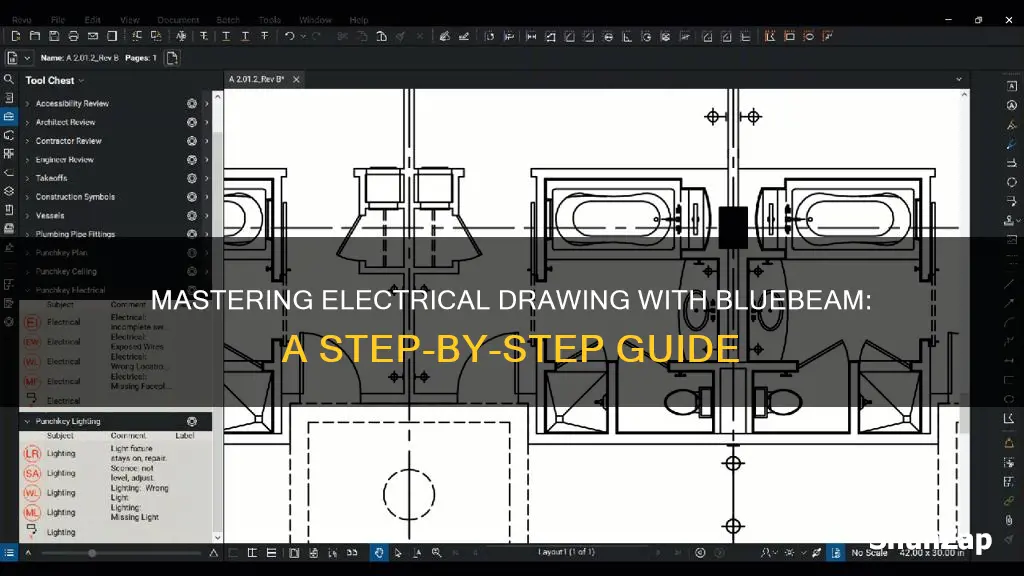Select the Diameter measurement tool icon

tap(608, 37)
